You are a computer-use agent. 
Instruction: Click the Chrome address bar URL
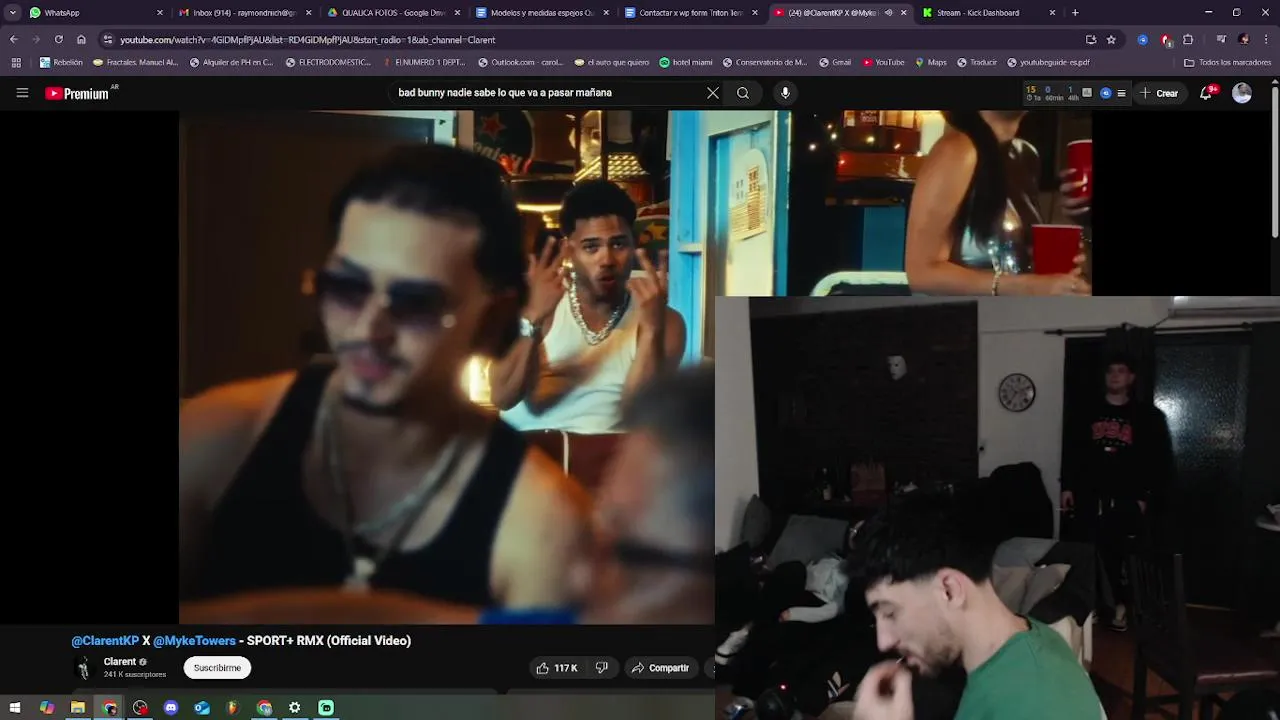click(308, 40)
